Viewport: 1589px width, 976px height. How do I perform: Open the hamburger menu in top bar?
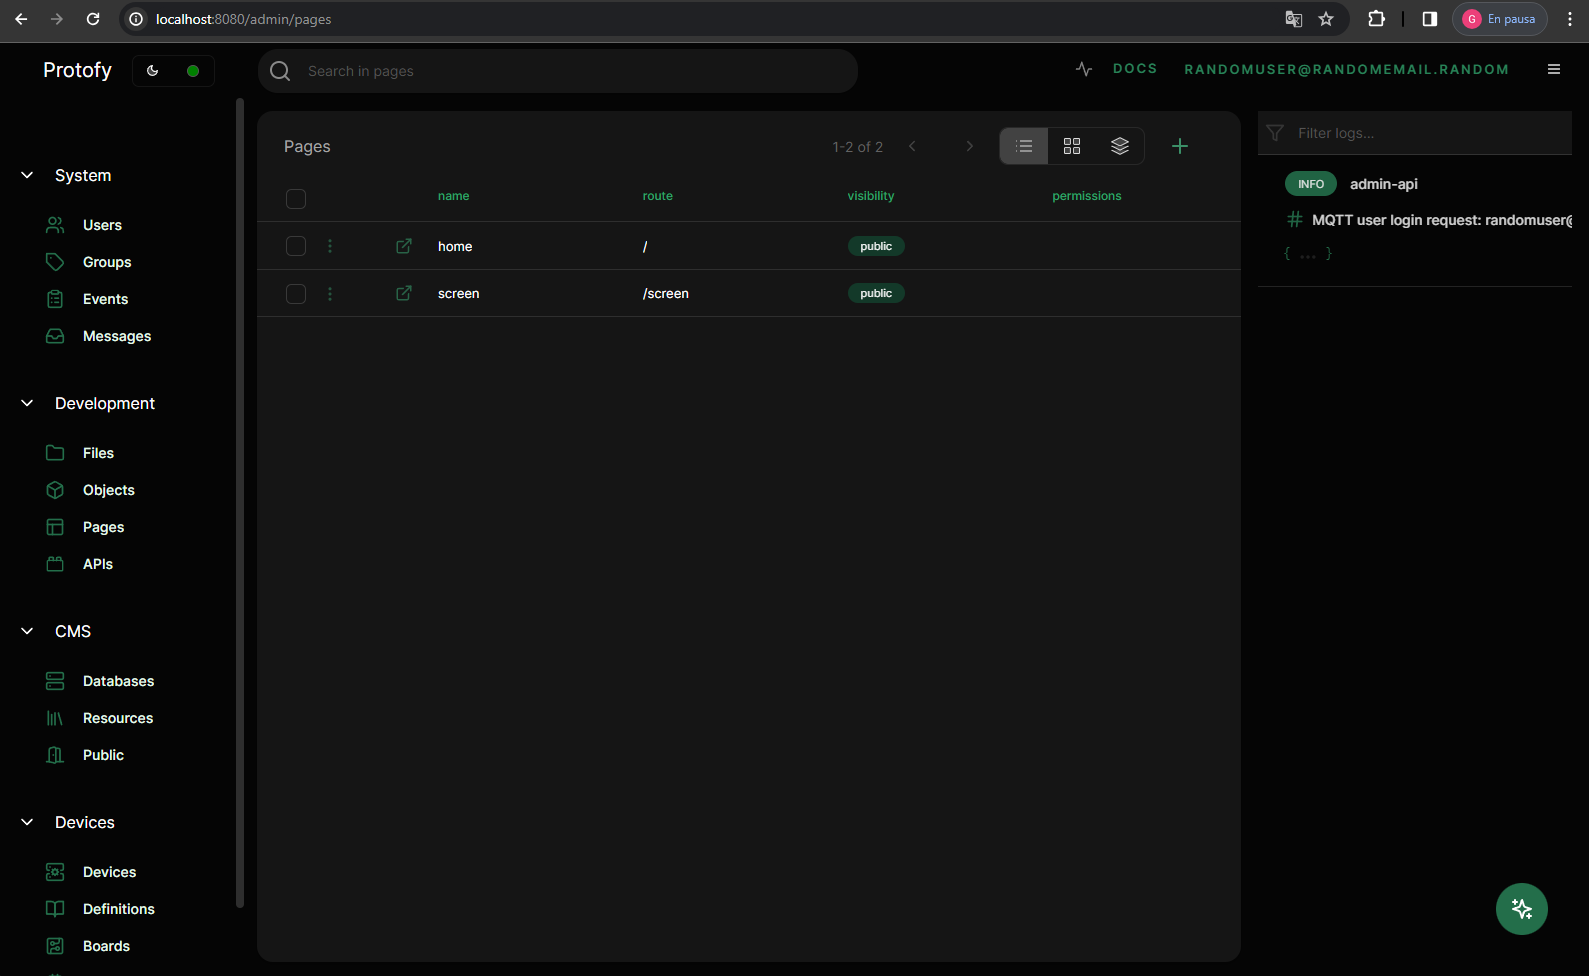coord(1554,69)
